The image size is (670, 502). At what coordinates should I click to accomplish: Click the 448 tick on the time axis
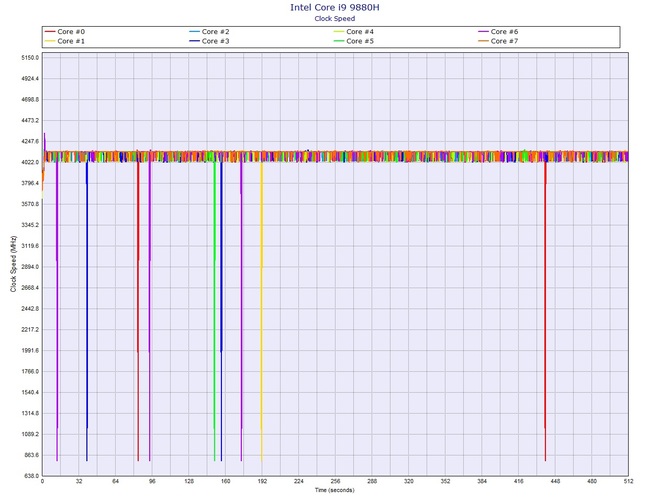click(x=555, y=481)
